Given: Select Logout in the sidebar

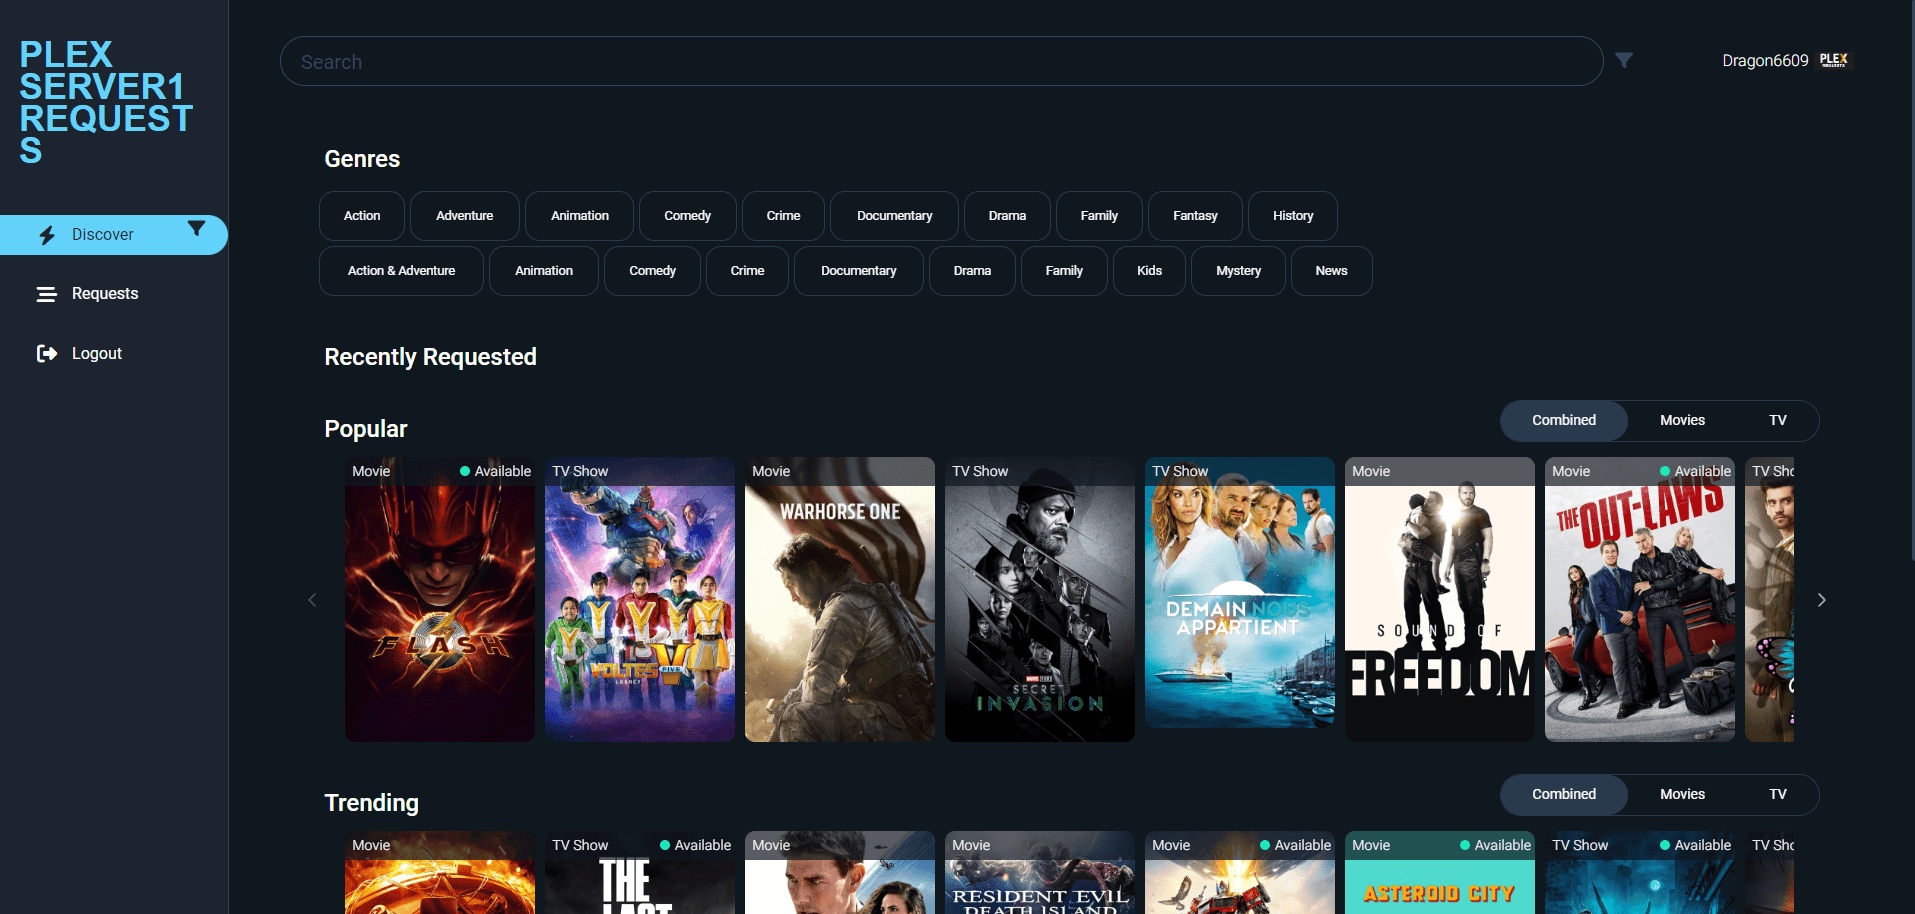Looking at the screenshot, I should 97,353.
